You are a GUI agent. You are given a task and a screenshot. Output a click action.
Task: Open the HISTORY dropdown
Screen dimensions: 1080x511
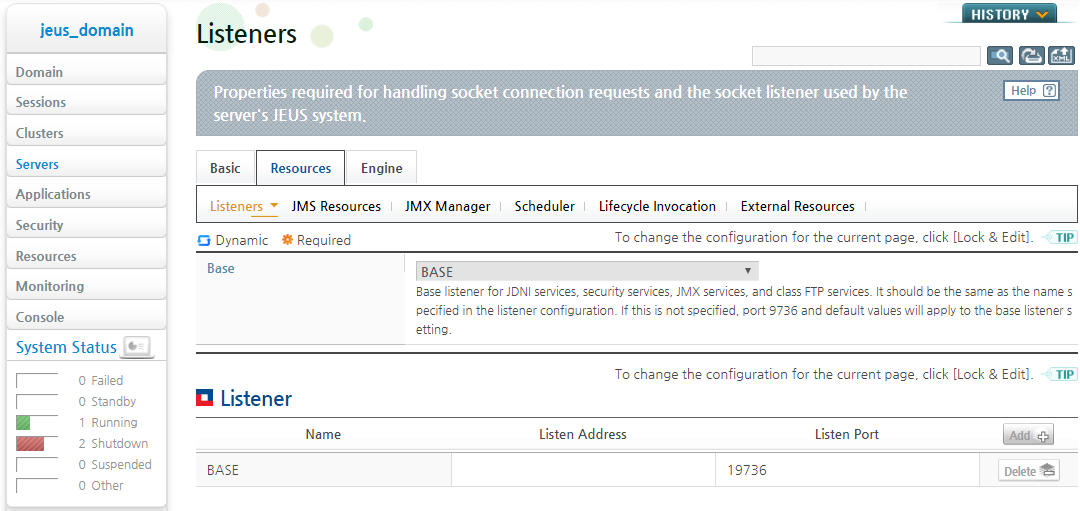[1009, 14]
